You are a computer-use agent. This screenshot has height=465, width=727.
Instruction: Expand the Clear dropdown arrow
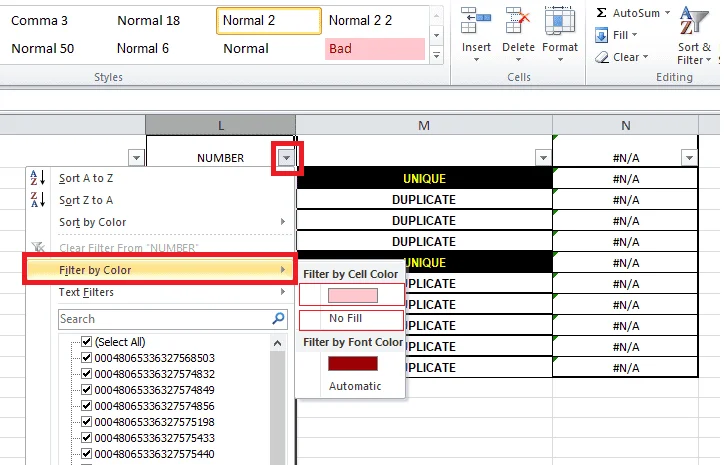pyautogui.click(x=645, y=57)
